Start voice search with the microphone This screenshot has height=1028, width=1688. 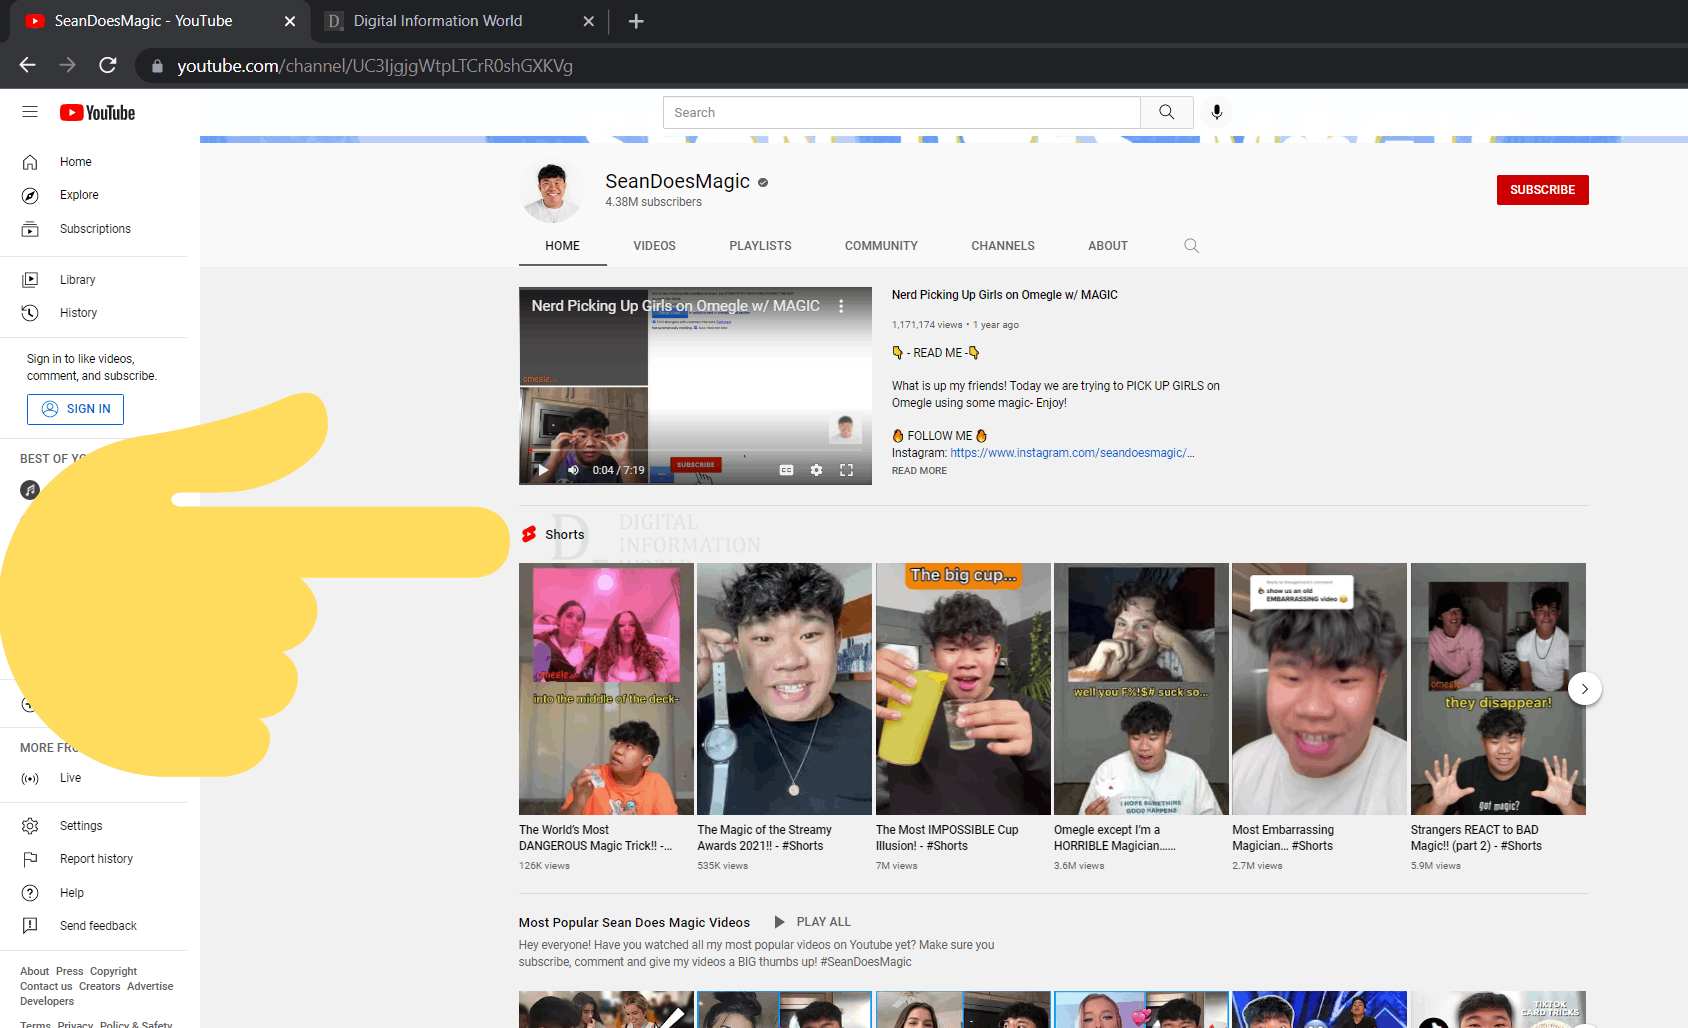(x=1216, y=112)
